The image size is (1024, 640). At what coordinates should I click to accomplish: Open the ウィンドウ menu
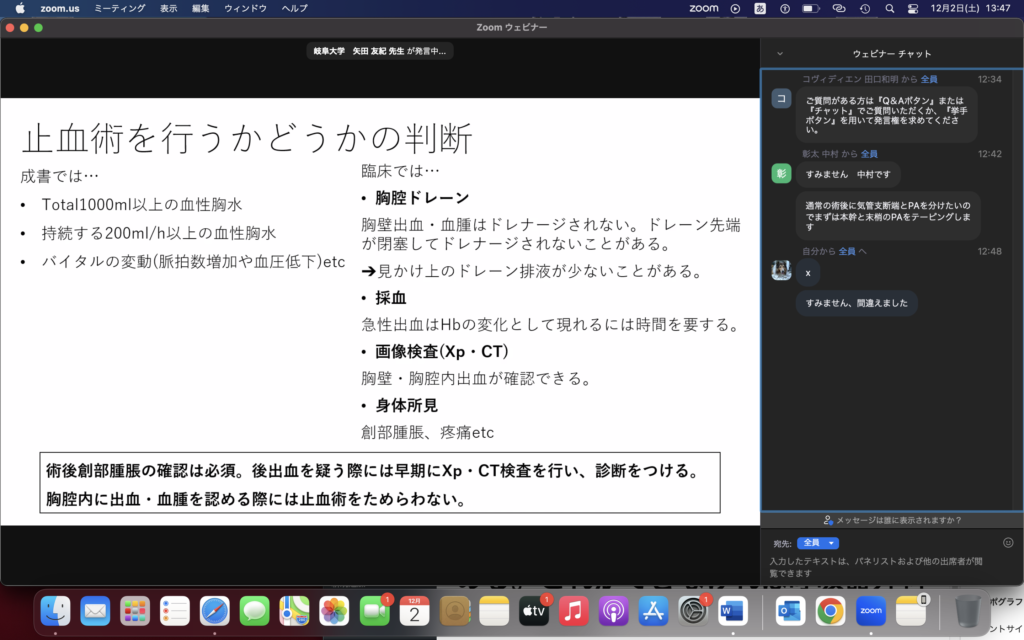click(x=245, y=8)
